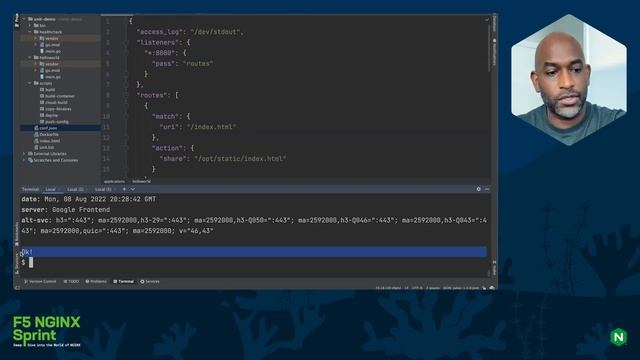The height and width of the screenshot is (360, 640).
Task: Open go.mod under healthcheck
Action: coord(52,45)
